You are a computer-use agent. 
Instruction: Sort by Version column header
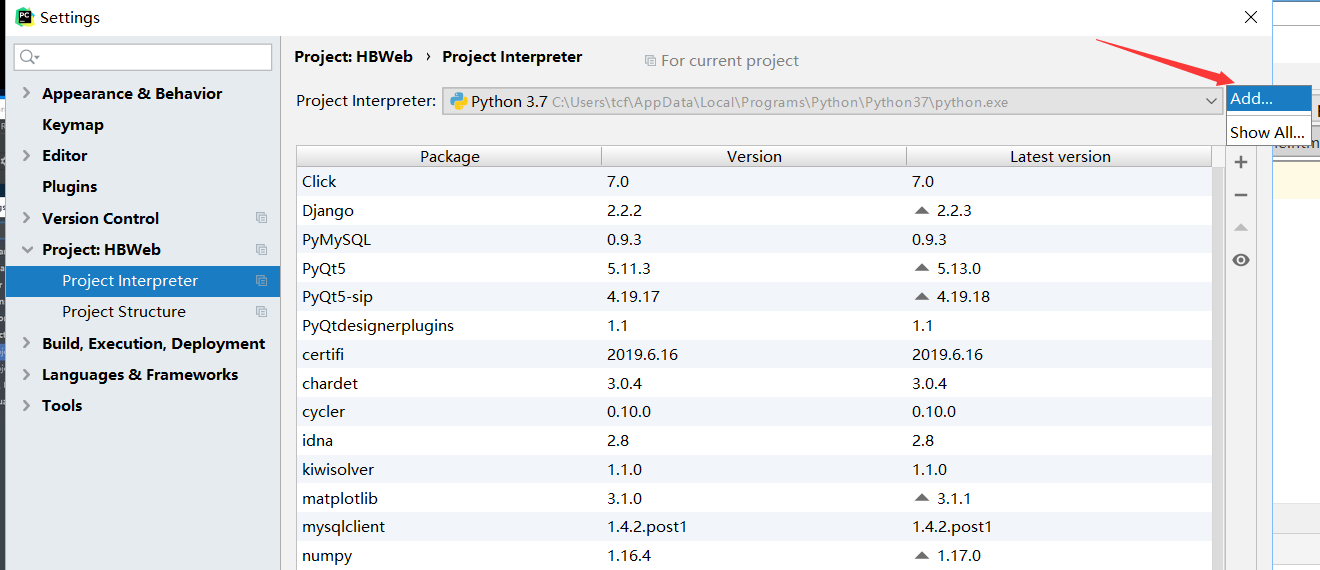click(754, 156)
